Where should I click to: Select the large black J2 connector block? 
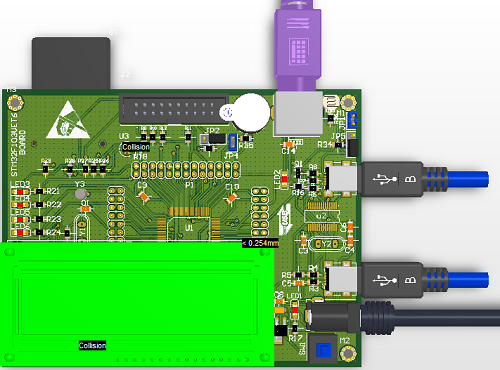(x=71, y=63)
